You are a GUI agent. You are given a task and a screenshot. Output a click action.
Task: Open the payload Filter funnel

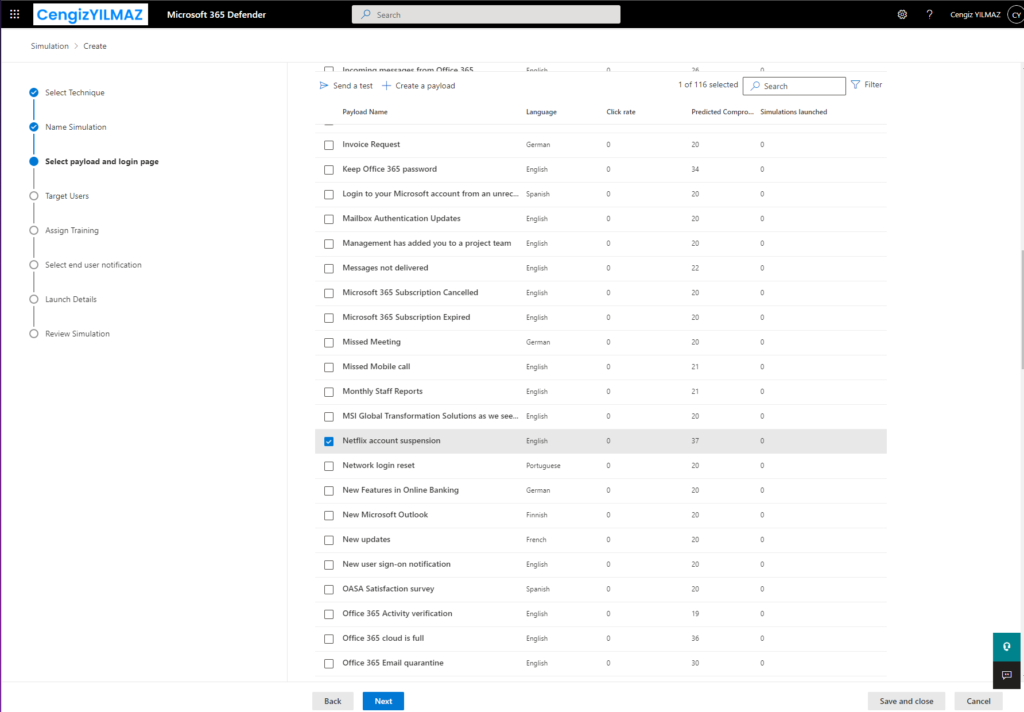867,85
